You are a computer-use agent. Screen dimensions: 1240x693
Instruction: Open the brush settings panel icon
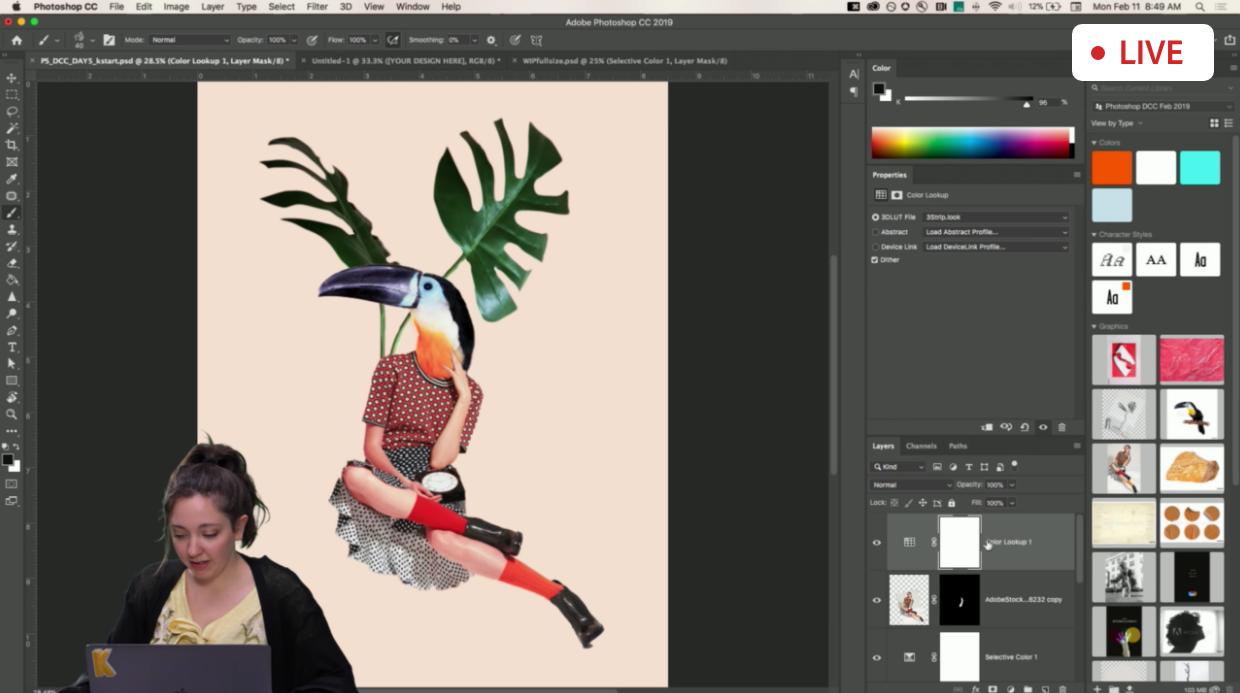pos(109,40)
